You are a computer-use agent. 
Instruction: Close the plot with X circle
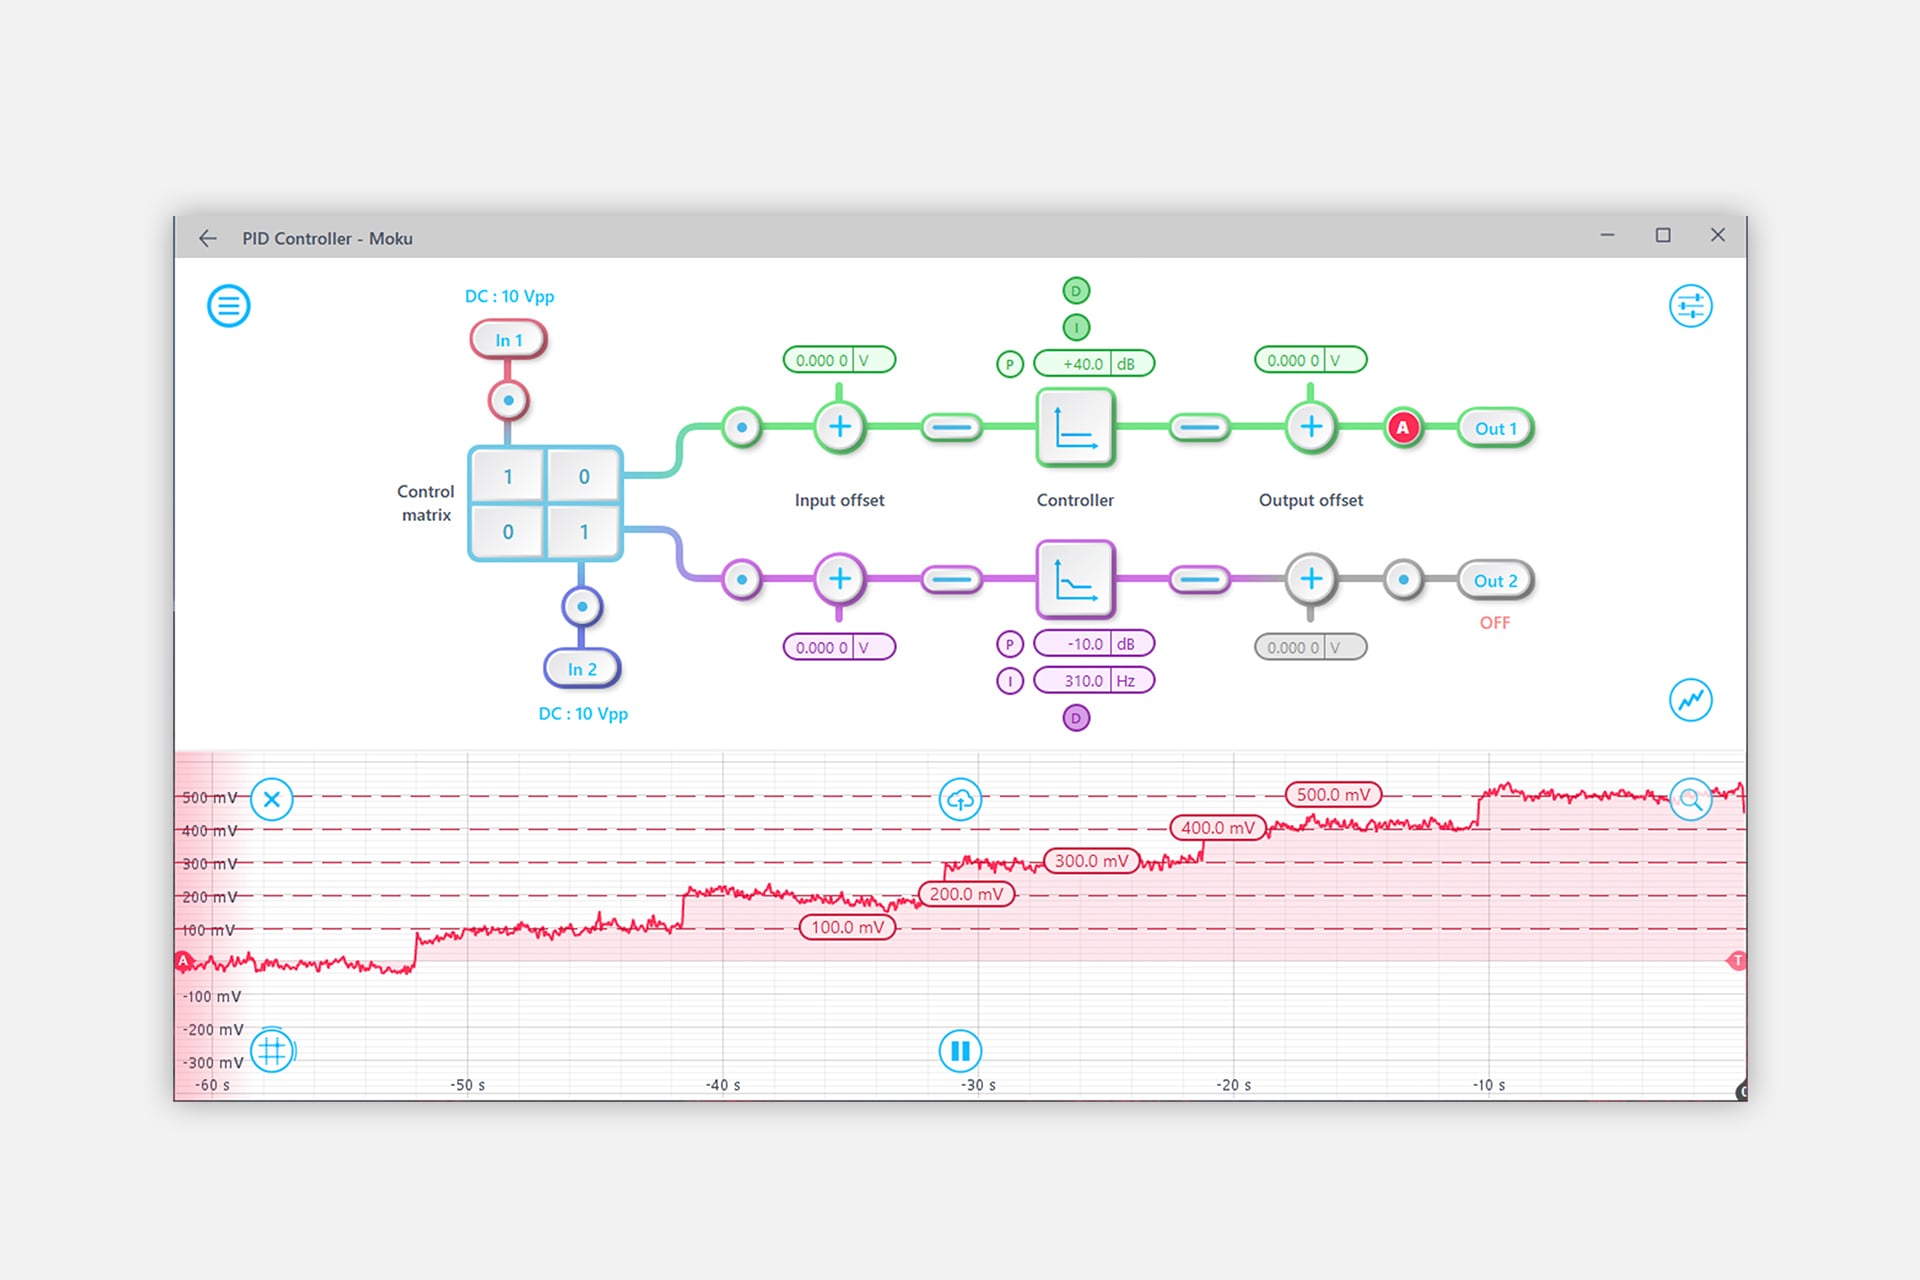click(x=272, y=799)
